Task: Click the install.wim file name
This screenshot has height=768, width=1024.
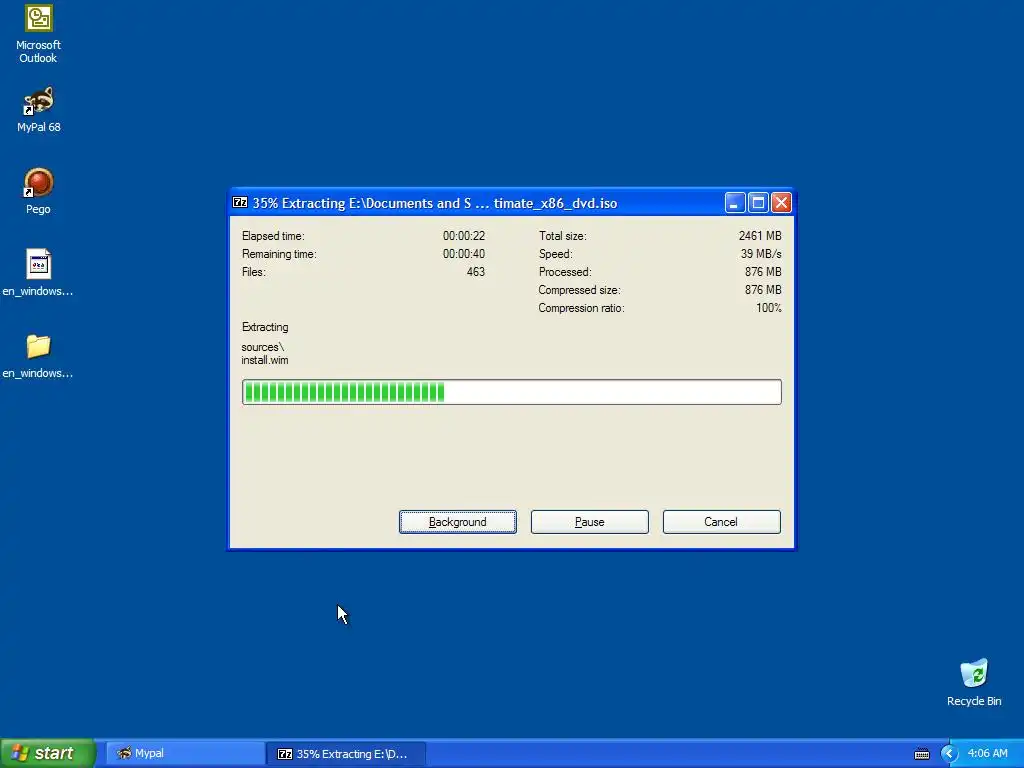Action: 264,360
